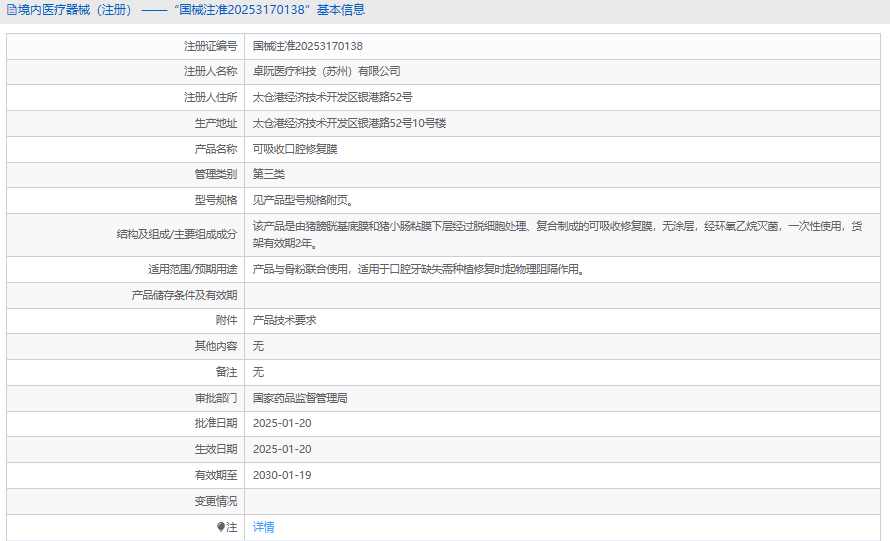This screenshot has height=541, width=890.
Task: Click the 产品储存条件及有效期 label
Action: pos(184,295)
